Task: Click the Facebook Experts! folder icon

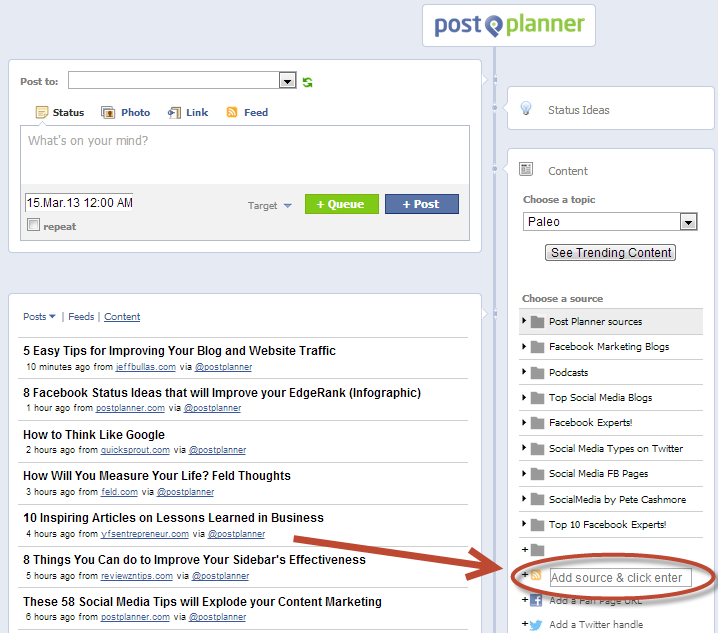Action: point(537,423)
